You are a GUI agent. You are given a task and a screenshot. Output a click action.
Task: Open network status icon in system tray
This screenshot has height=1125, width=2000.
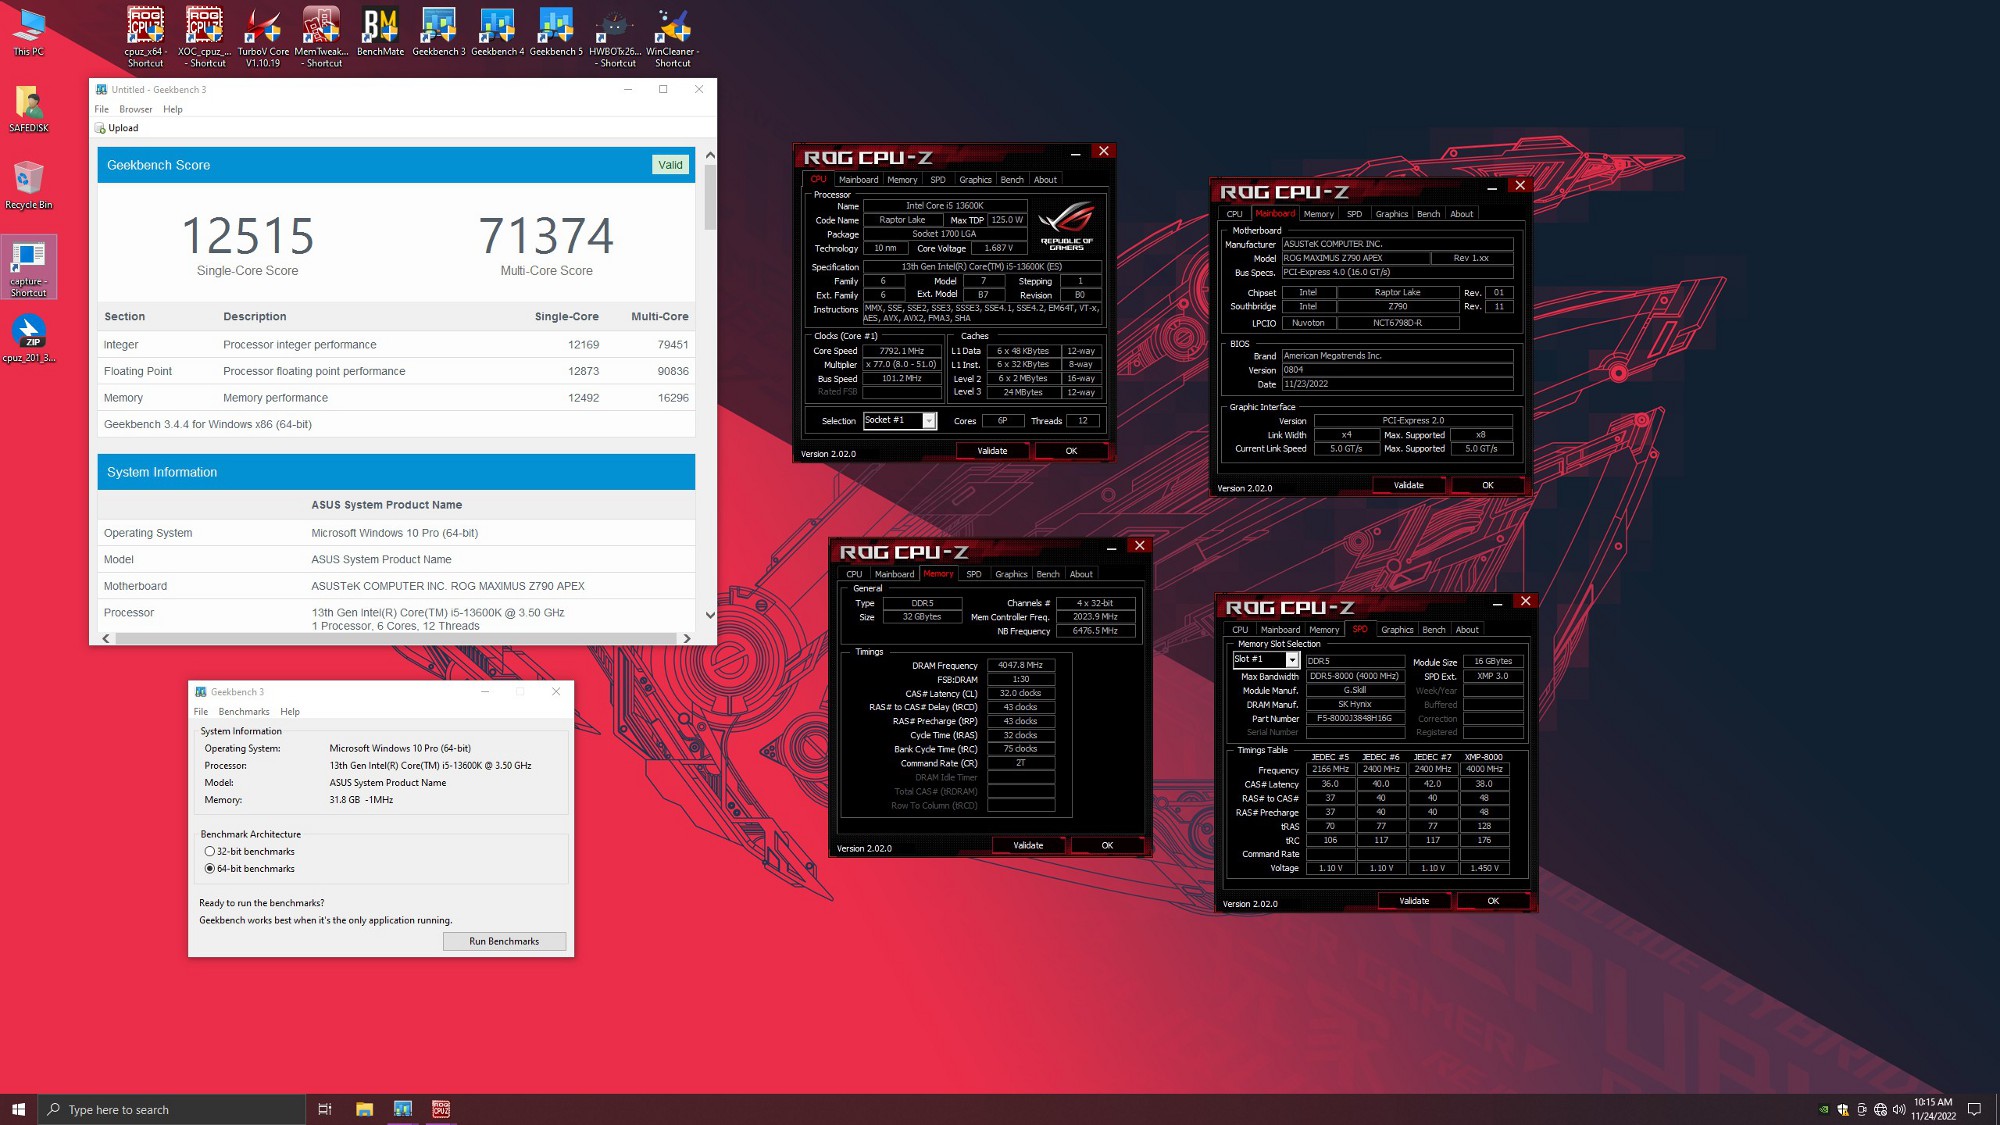[1880, 1109]
